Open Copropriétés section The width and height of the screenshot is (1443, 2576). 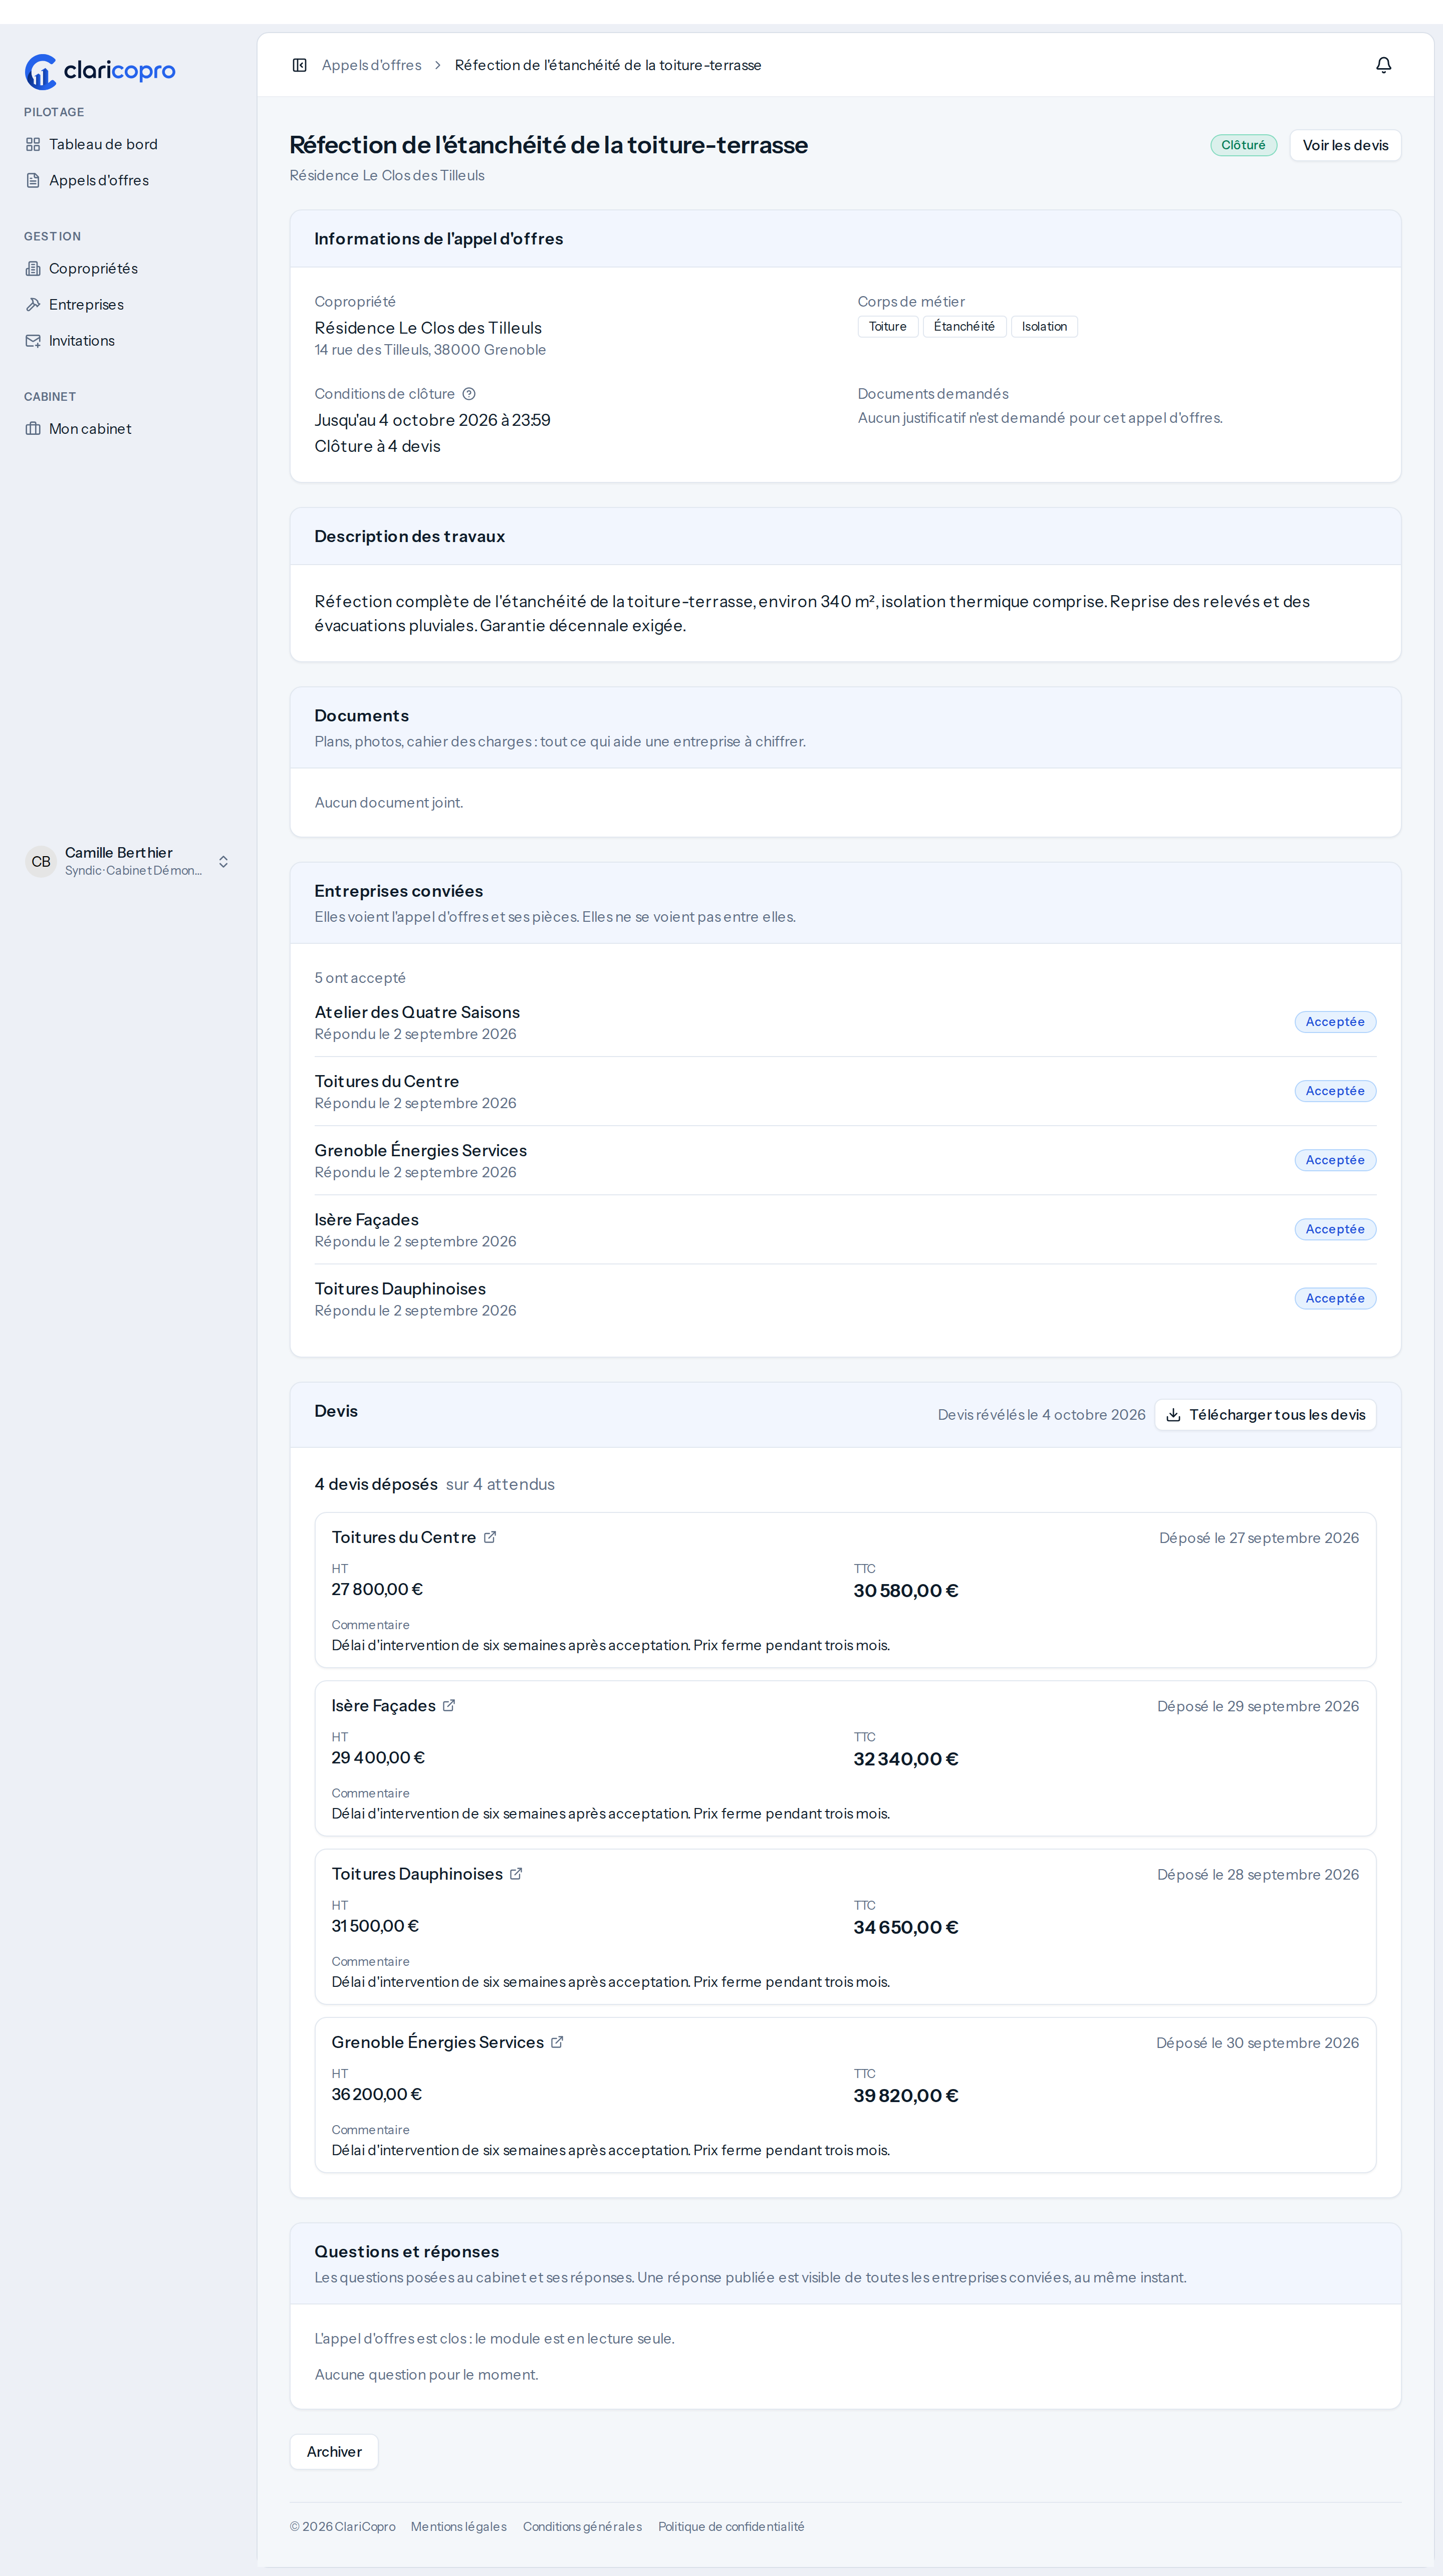128,268
